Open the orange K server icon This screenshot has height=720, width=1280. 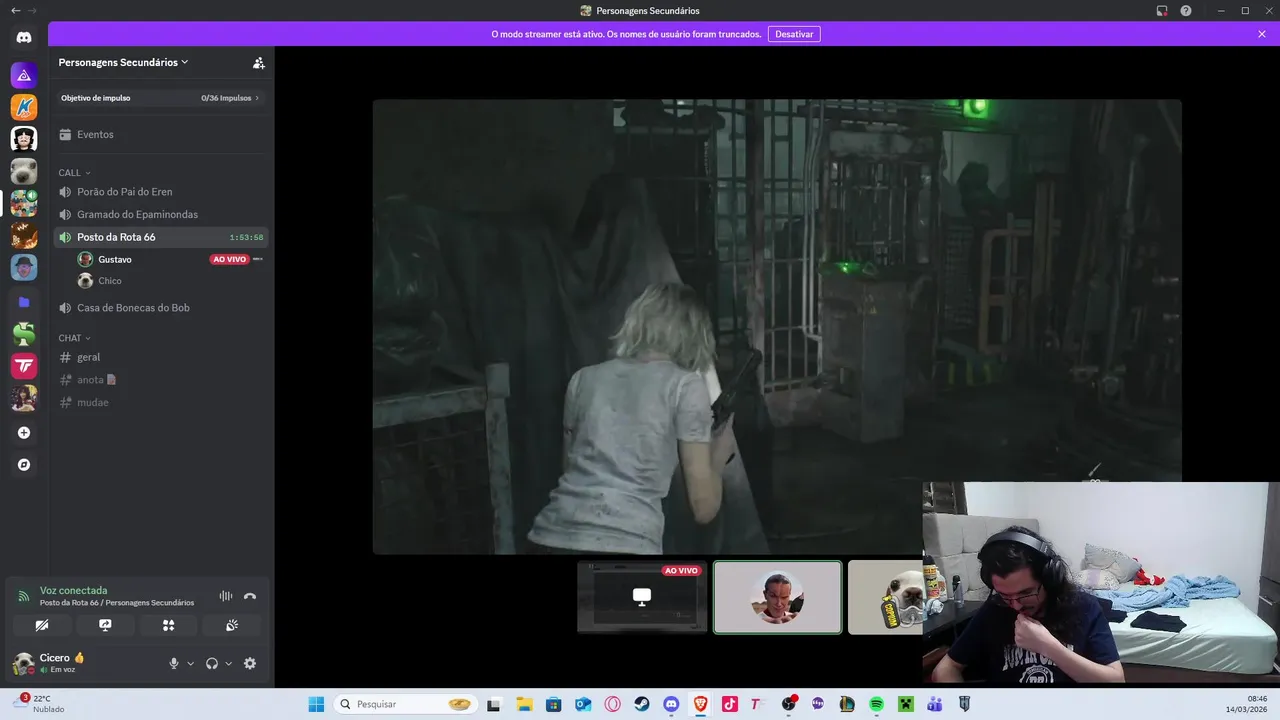[x=24, y=107]
